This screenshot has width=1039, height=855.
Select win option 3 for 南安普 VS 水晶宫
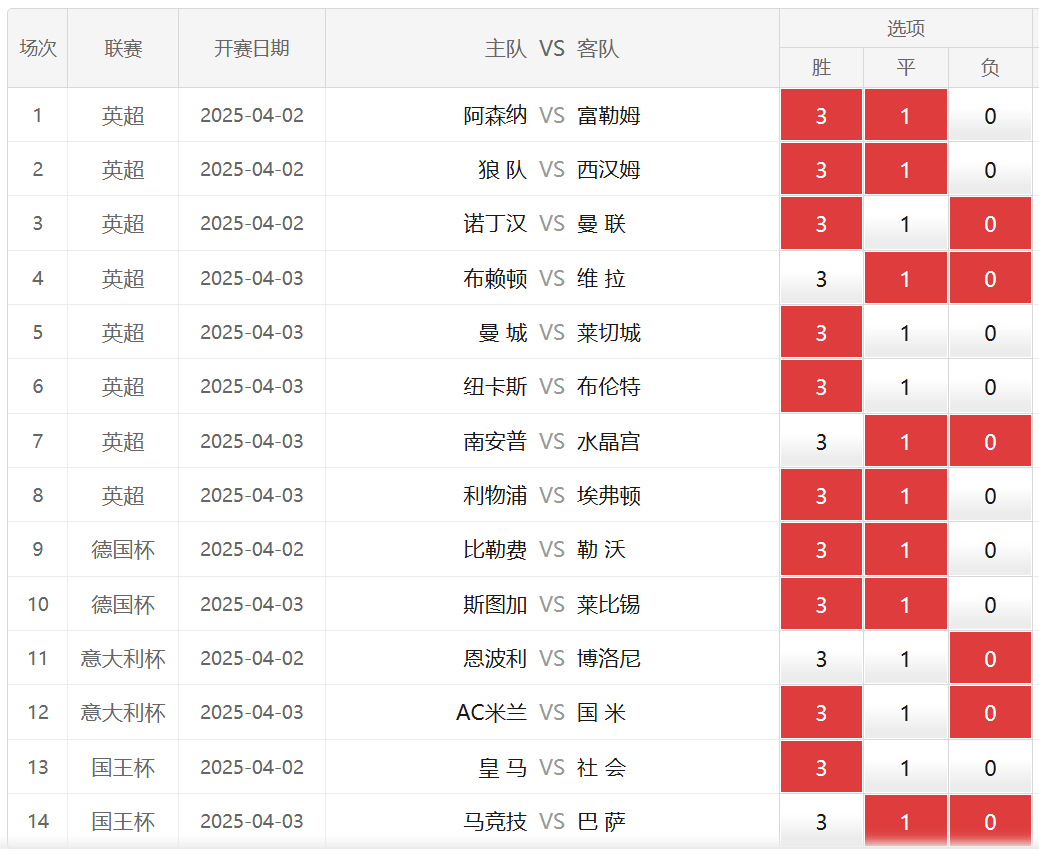tap(821, 441)
